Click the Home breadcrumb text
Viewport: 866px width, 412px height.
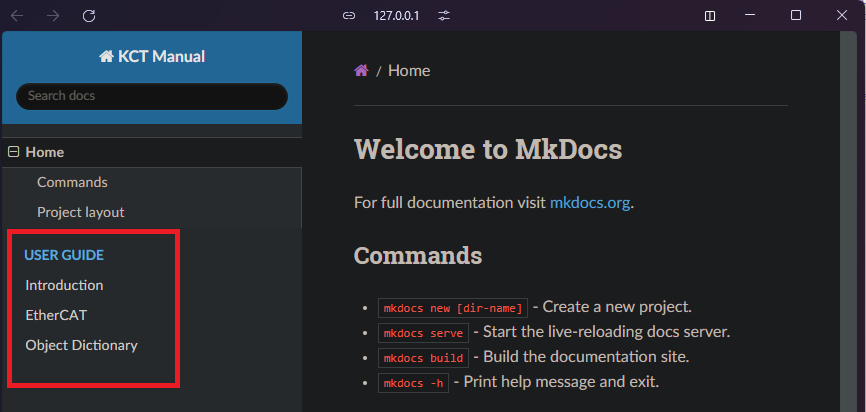tap(409, 71)
